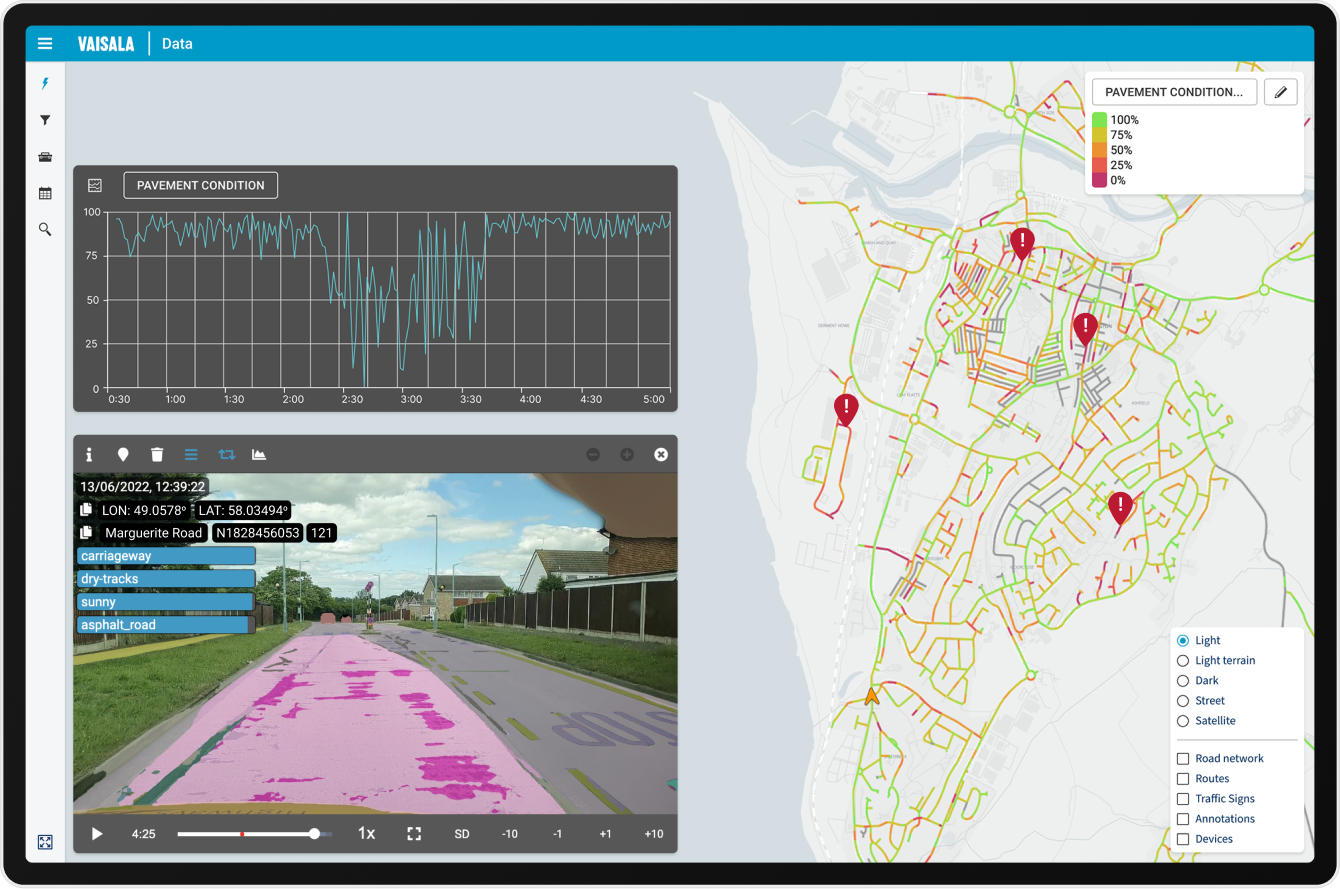Open the calendar icon in the sidebar

click(x=45, y=193)
